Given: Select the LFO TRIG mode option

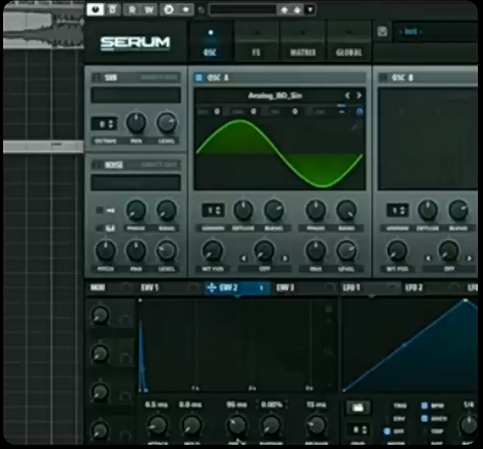Looking at the screenshot, I should pyautogui.click(x=400, y=406).
